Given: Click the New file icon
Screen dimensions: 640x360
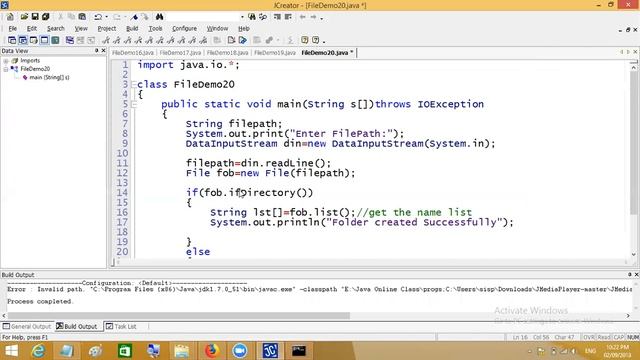Looking at the screenshot, I should (x=10, y=17).
